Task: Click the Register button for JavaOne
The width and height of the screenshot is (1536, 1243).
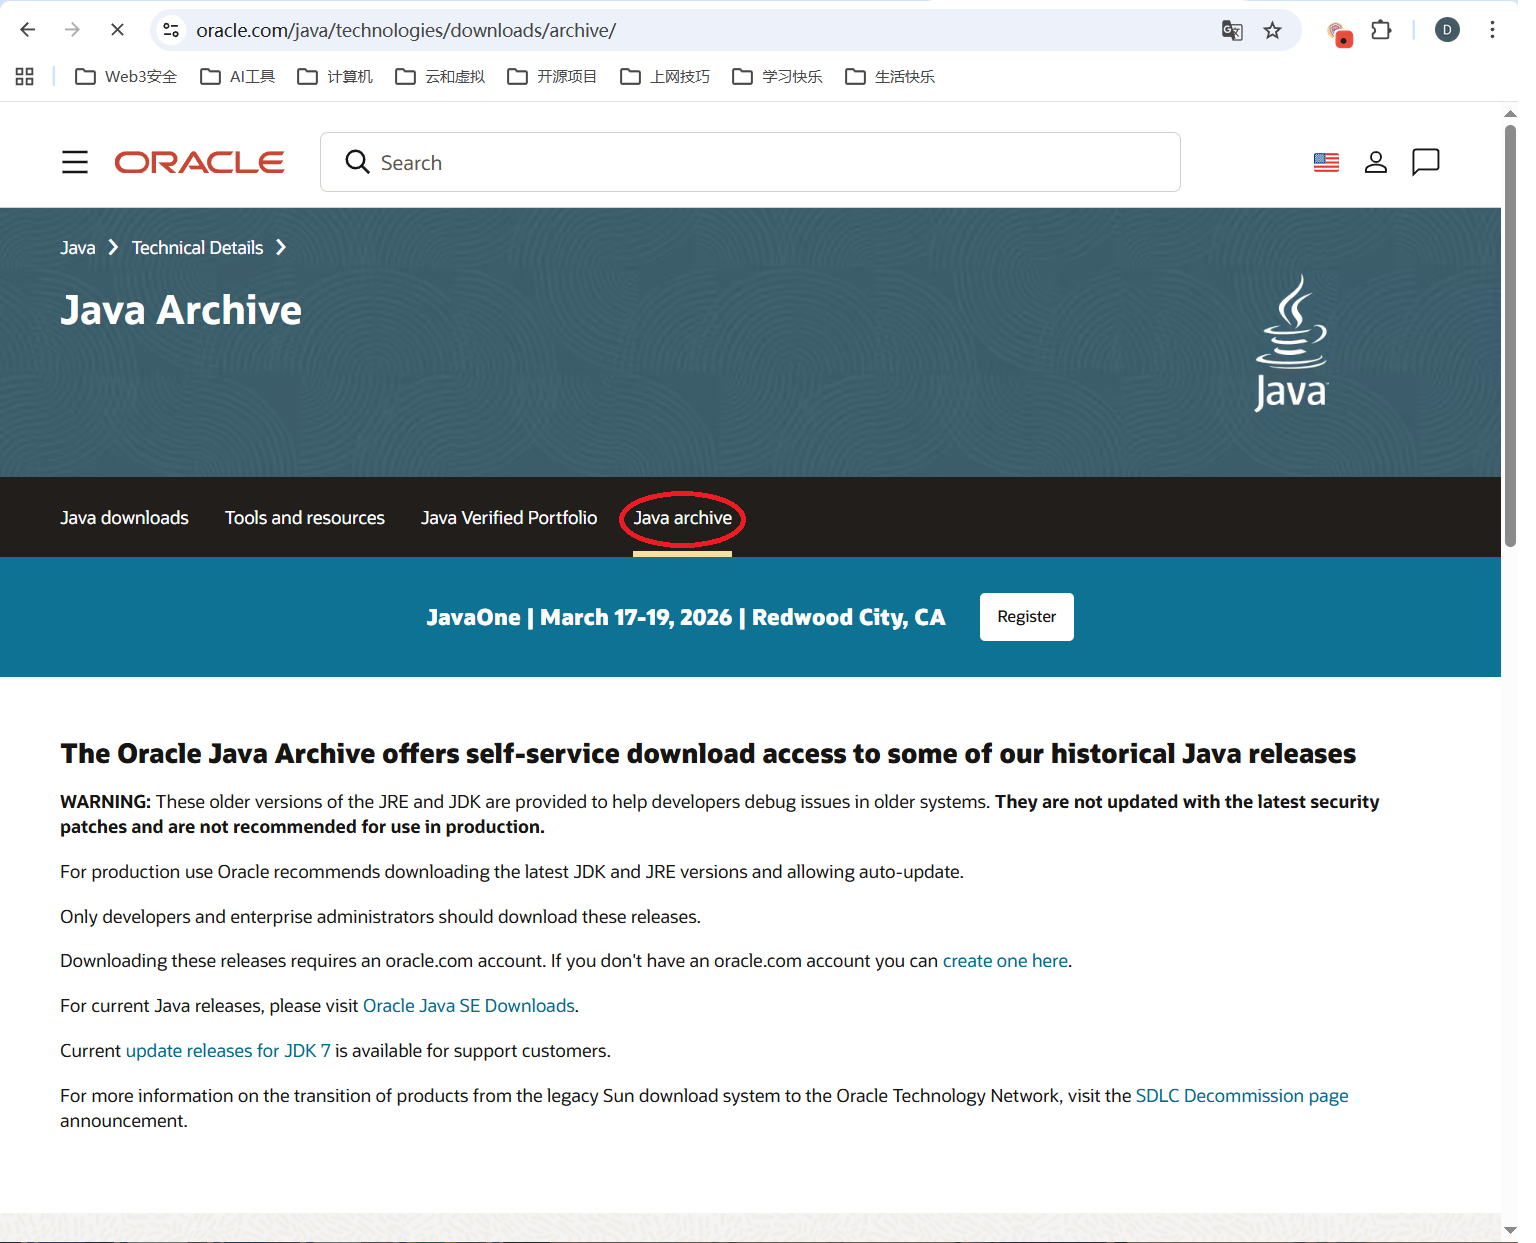Action: pyautogui.click(x=1026, y=617)
